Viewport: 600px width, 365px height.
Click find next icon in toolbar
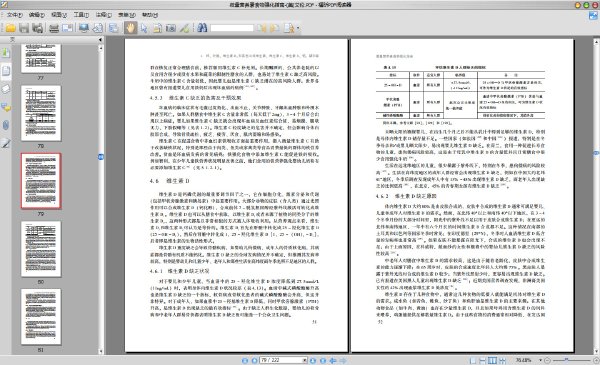pyautogui.click(x=275, y=28)
